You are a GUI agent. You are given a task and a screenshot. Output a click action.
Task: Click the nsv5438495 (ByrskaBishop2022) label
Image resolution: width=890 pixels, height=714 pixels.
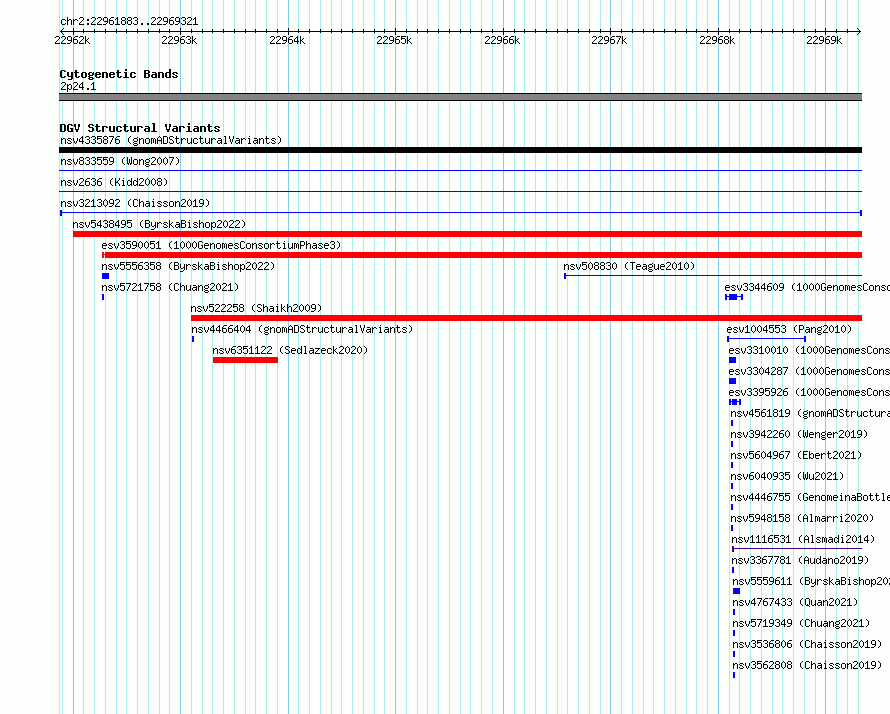coord(159,224)
